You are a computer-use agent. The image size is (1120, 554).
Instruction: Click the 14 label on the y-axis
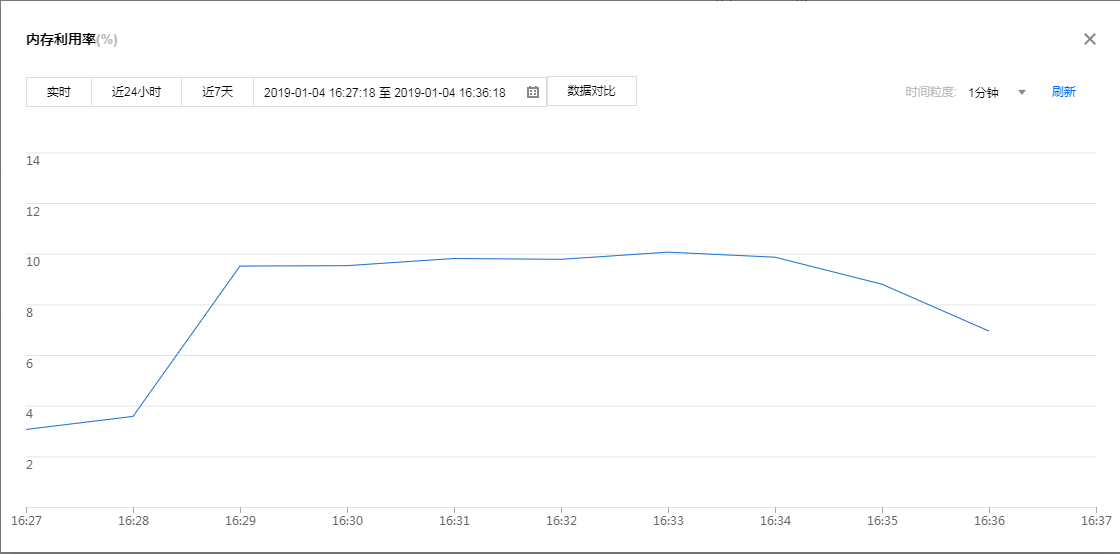pos(32,160)
